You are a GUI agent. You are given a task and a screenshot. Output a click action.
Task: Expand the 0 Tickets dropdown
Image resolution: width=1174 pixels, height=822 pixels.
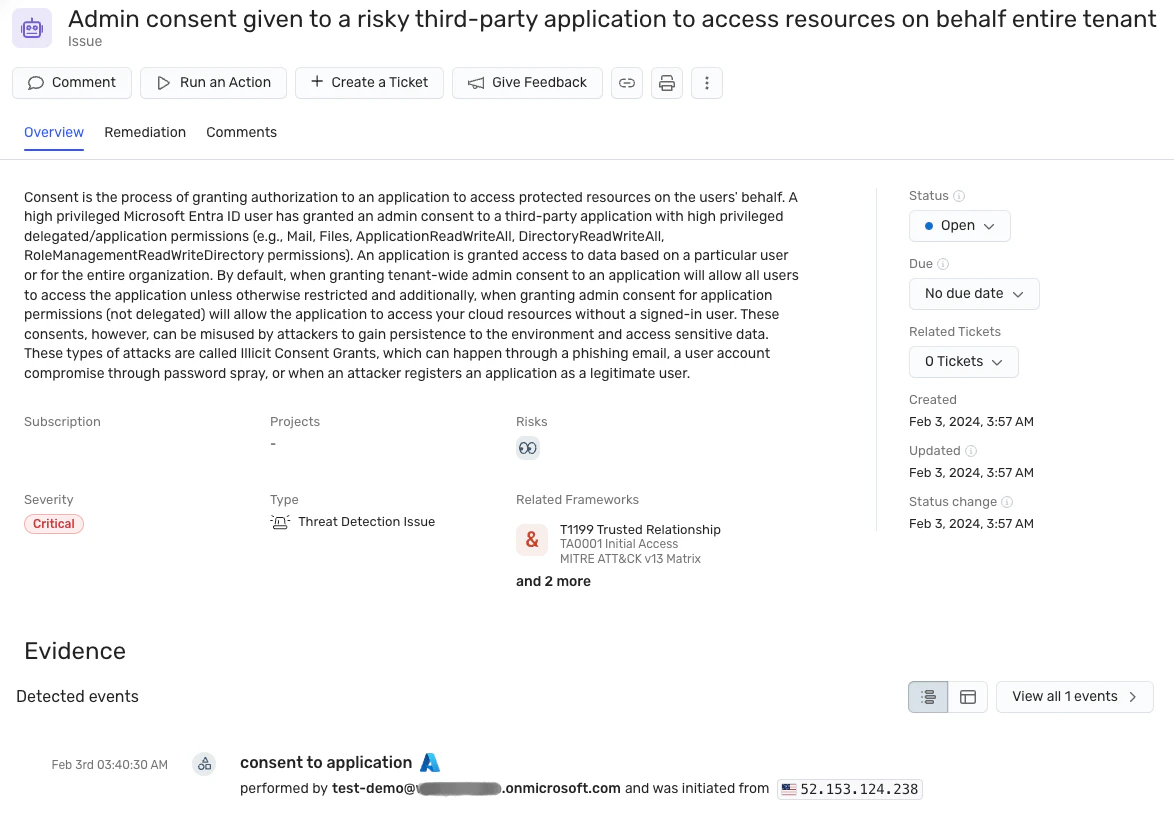click(963, 362)
